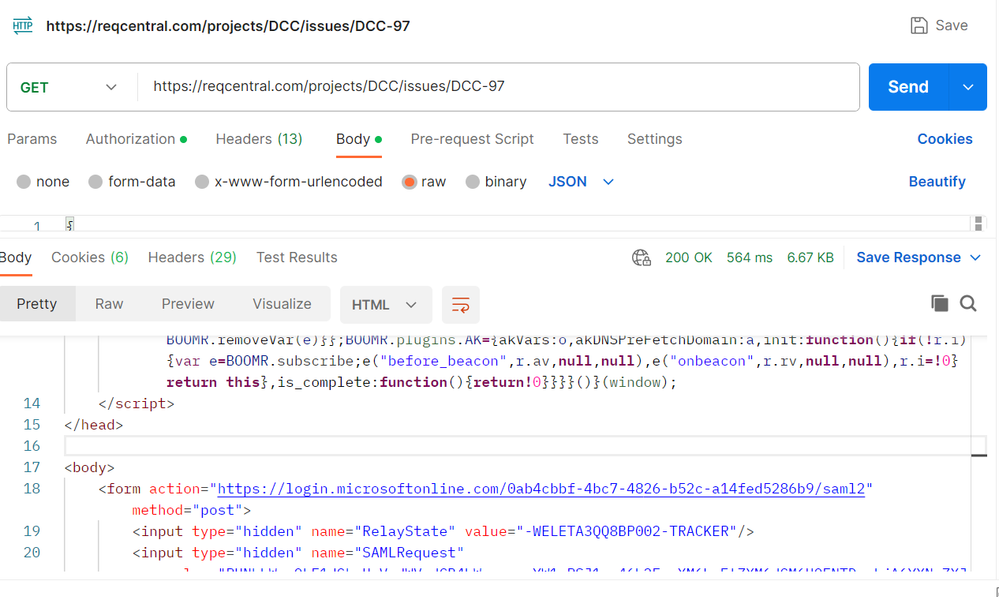Switch to the Preview response view

(x=188, y=304)
